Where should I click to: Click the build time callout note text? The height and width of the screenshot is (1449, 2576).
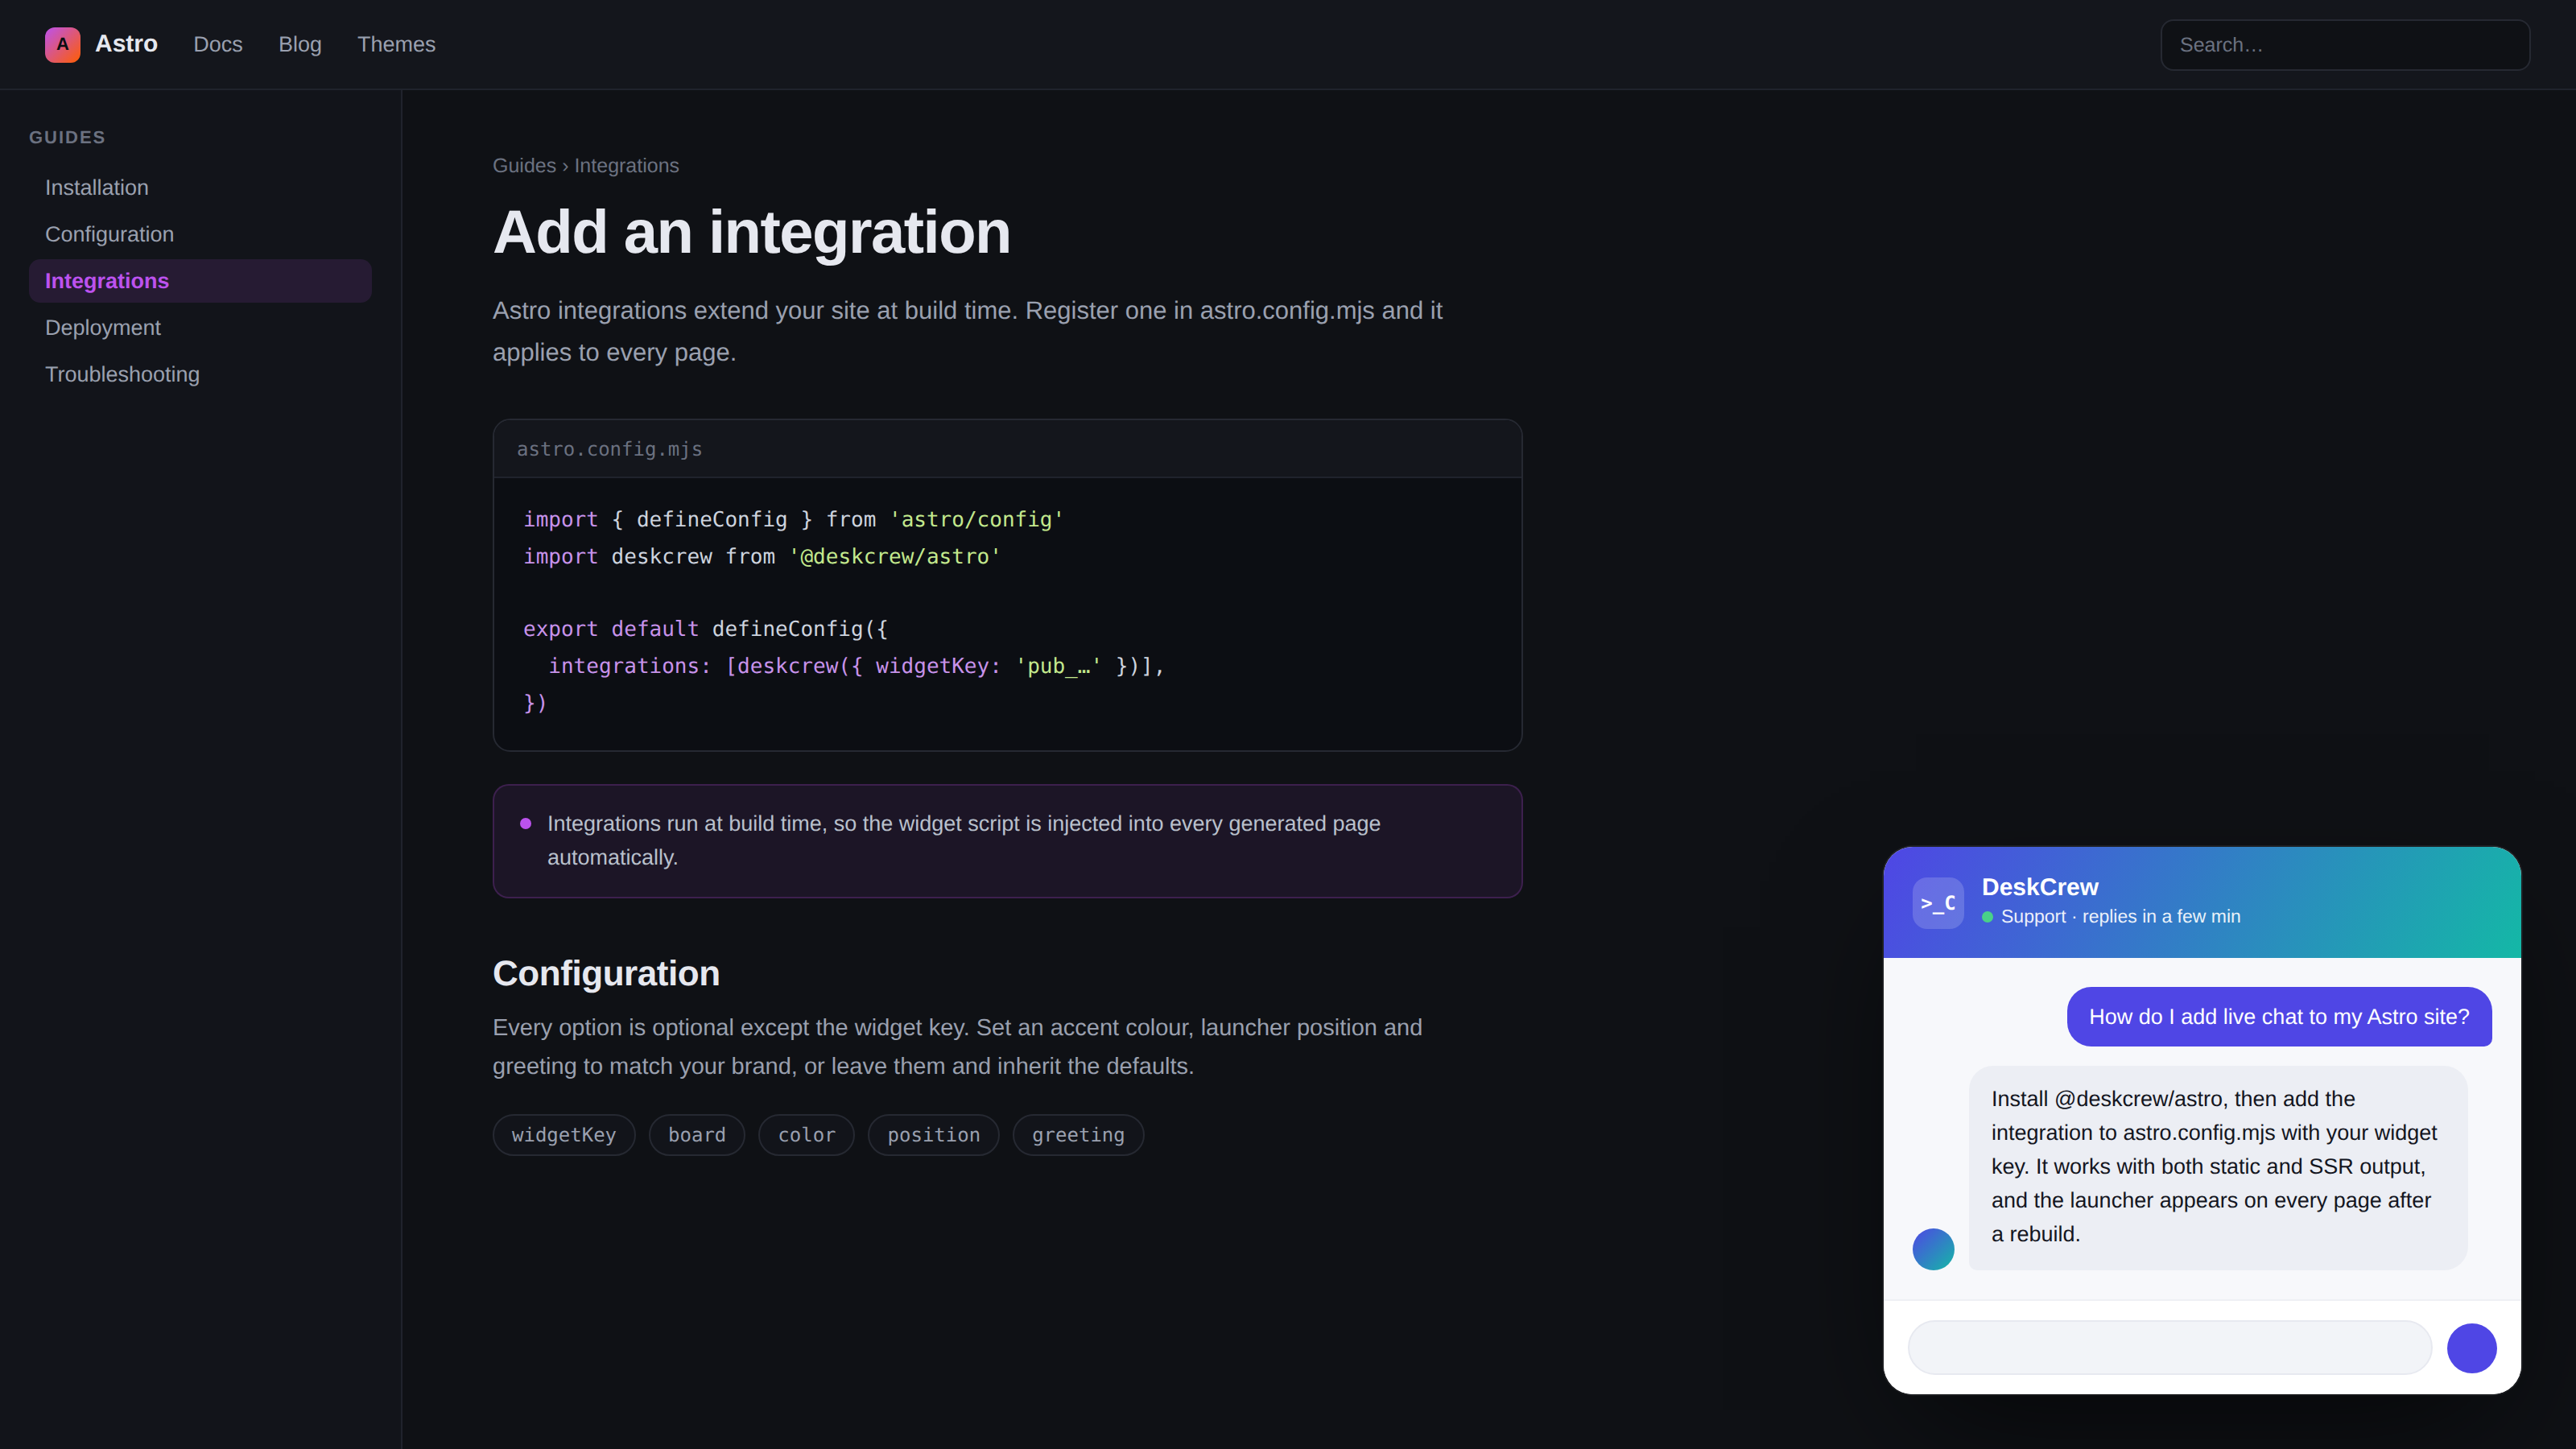(963, 840)
